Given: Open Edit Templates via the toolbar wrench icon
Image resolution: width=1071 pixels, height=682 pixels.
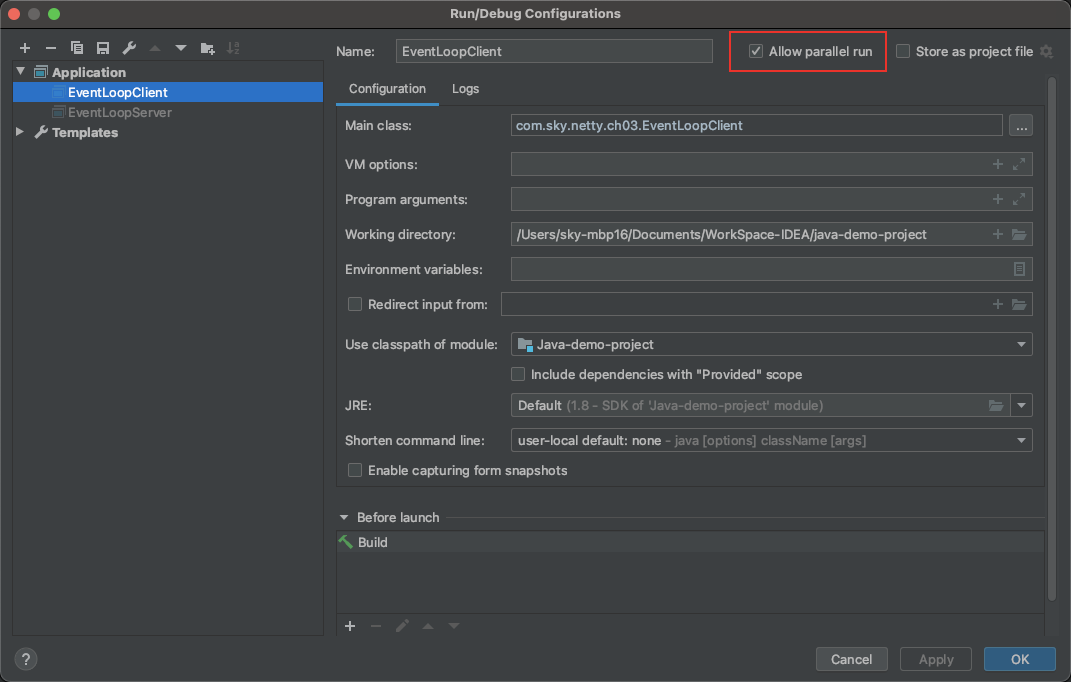Looking at the screenshot, I should 129,48.
